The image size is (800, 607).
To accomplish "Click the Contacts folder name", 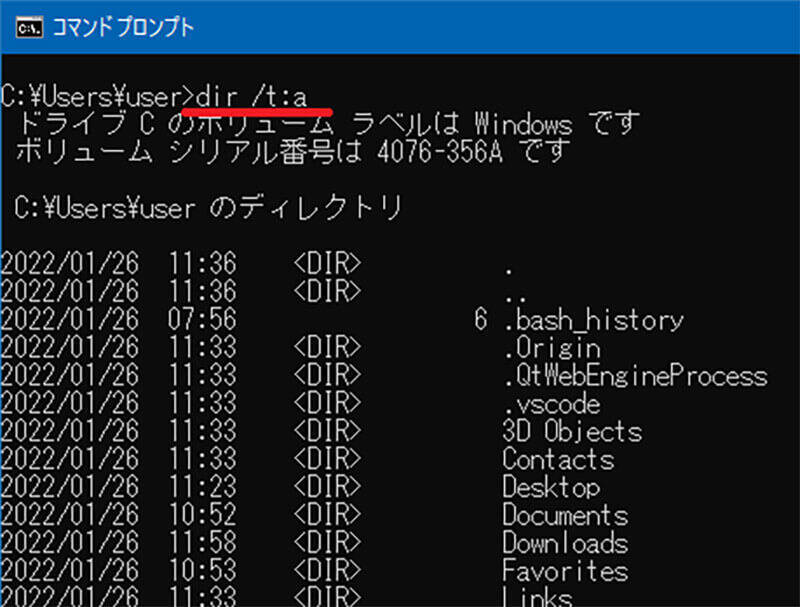I will pyautogui.click(x=557, y=460).
